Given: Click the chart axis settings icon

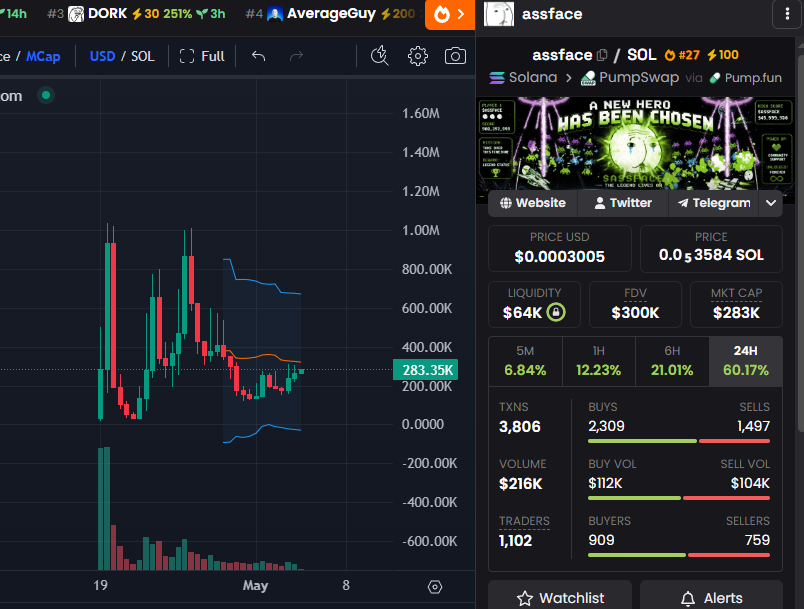Looking at the screenshot, I should [435, 586].
